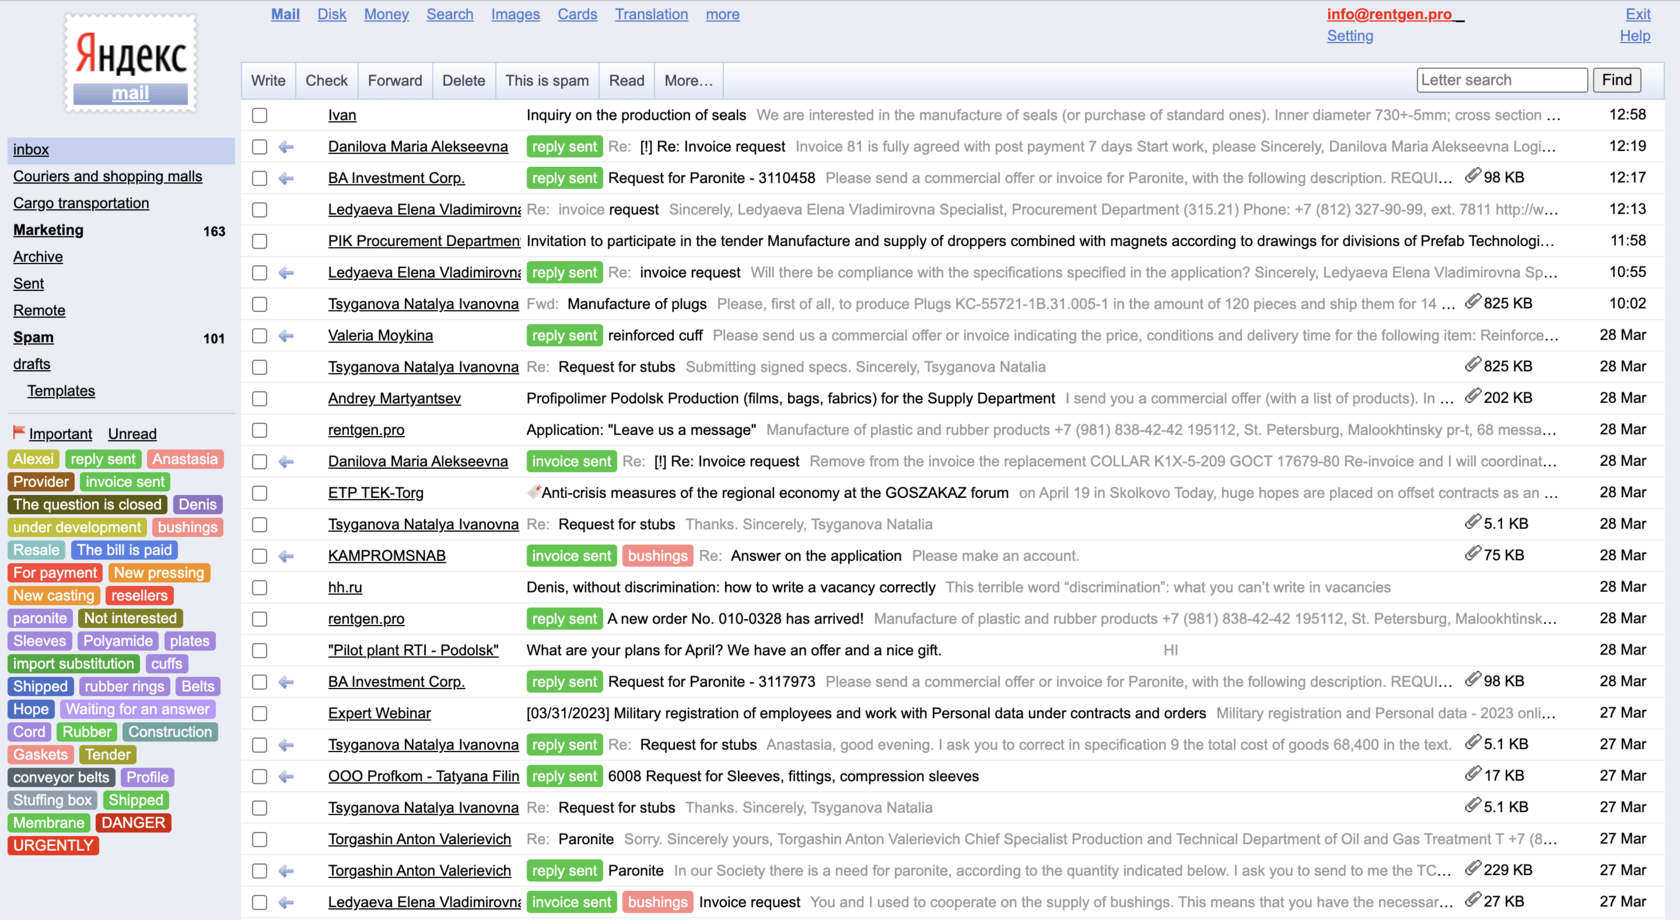Open the 'more' services menu at top

(722, 15)
